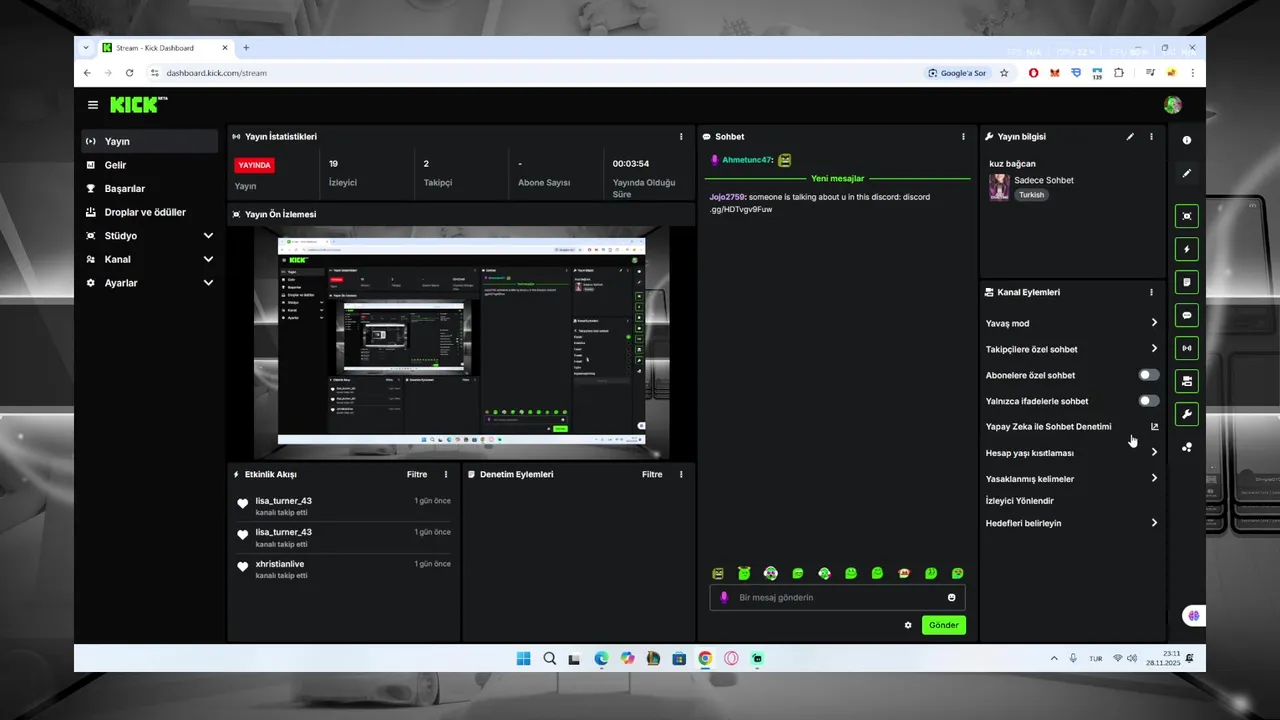1280x720 pixels.
Task: Click the pencil icon in the right sidebar strip
Action: 1187,173
